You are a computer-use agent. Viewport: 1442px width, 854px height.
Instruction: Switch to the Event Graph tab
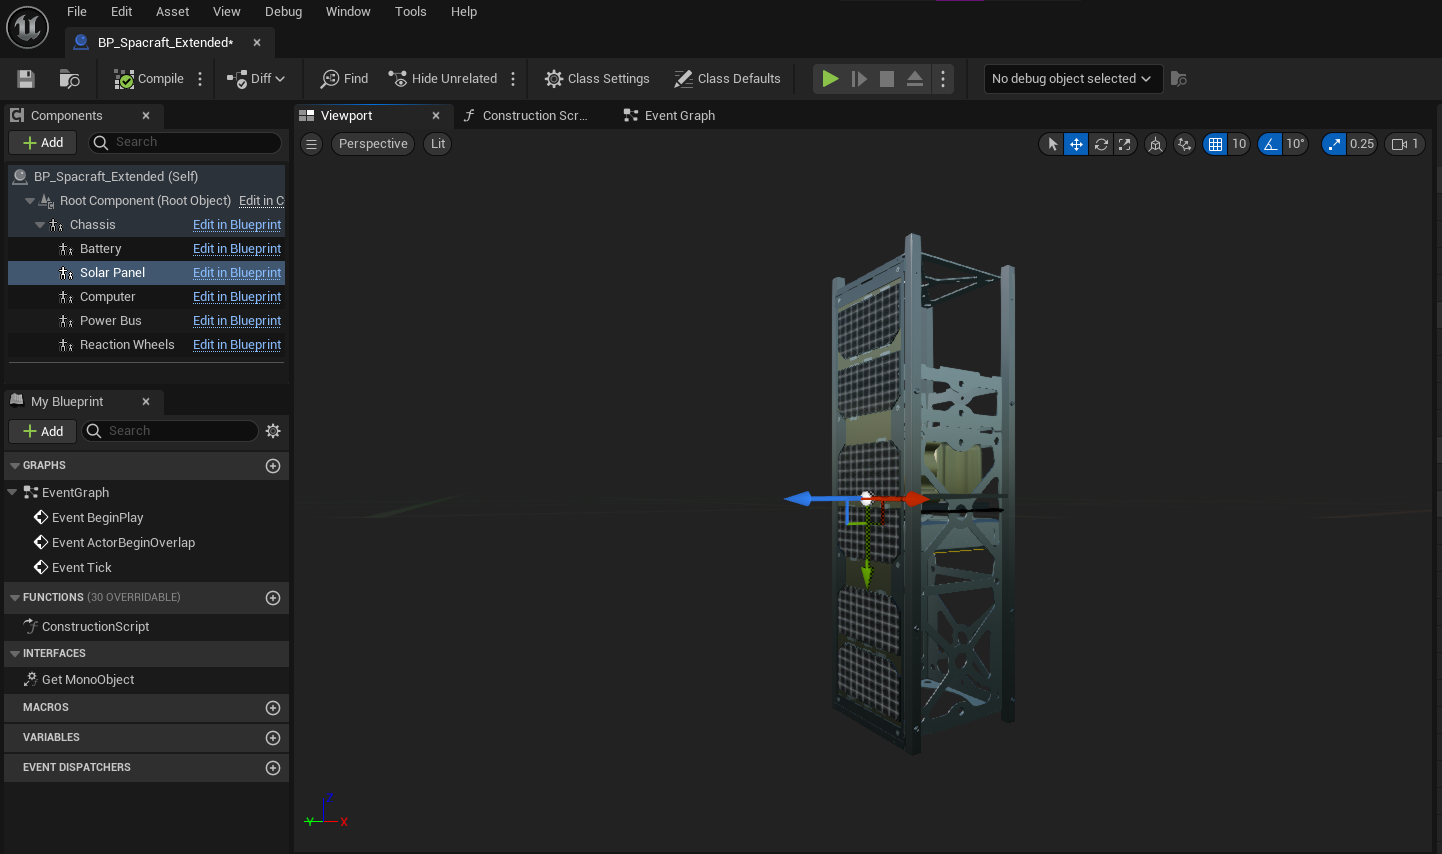(x=669, y=116)
